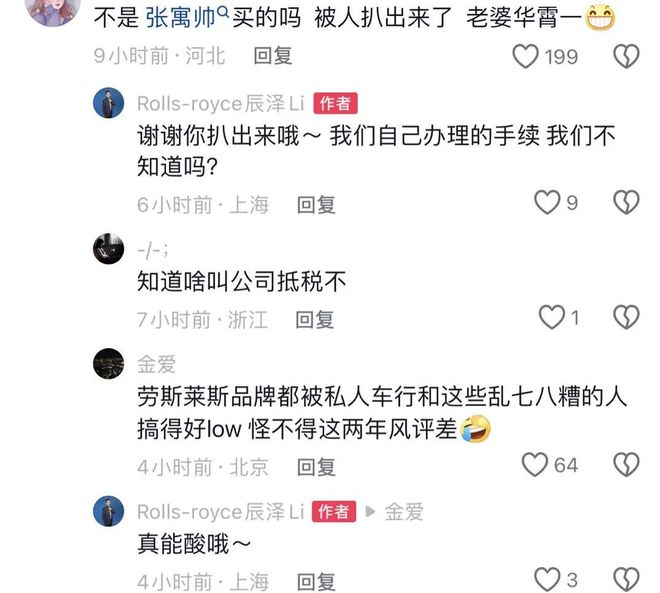Like the 公司抵税 comment with 1 like
Viewport: 660px width, 593px height.
[x=552, y=317]
